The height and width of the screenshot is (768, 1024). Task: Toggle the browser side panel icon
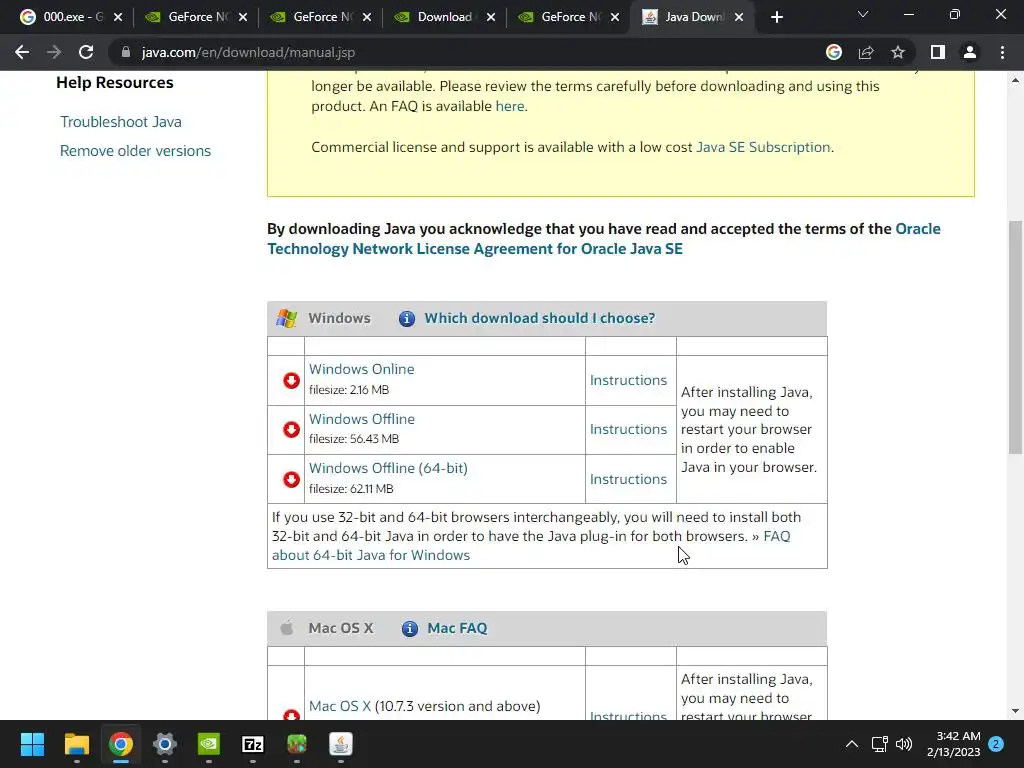tap(938, 52)
